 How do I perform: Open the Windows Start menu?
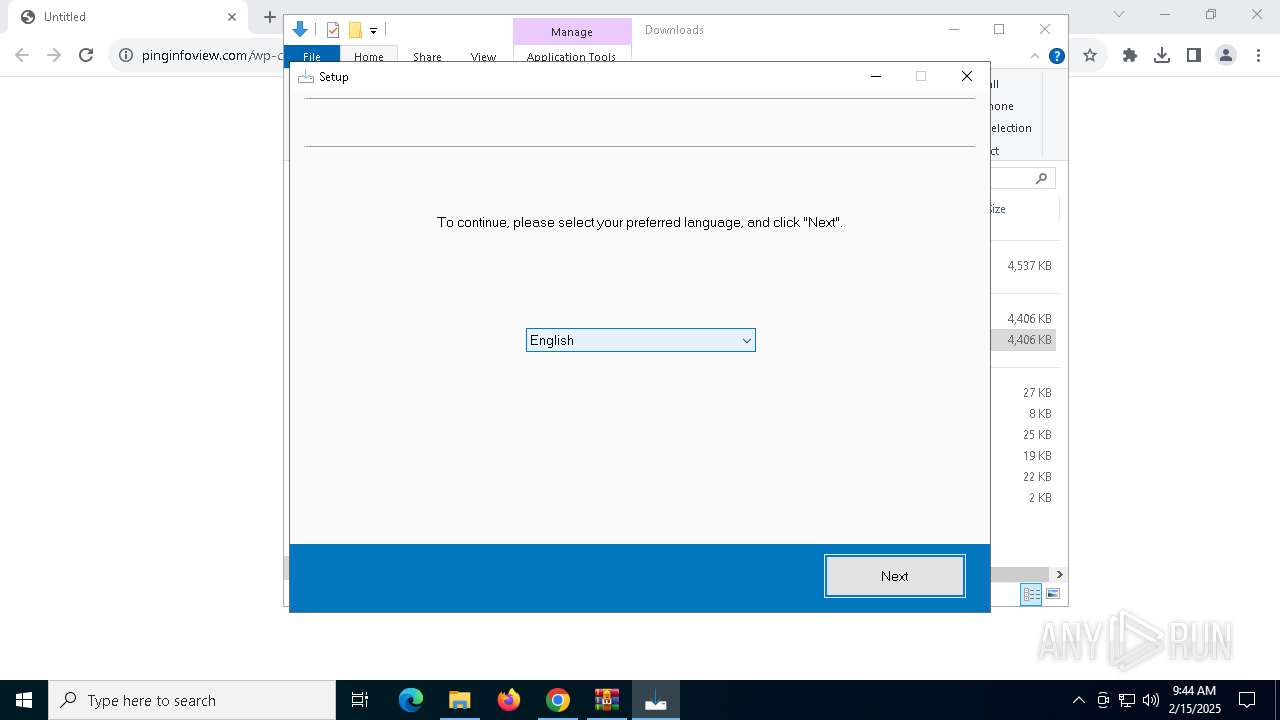[x=24, y=700]
